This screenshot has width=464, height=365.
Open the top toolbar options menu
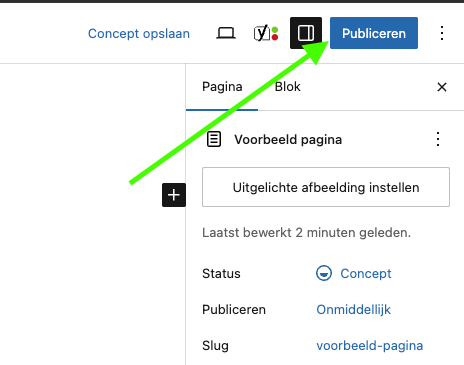point(442,33)
